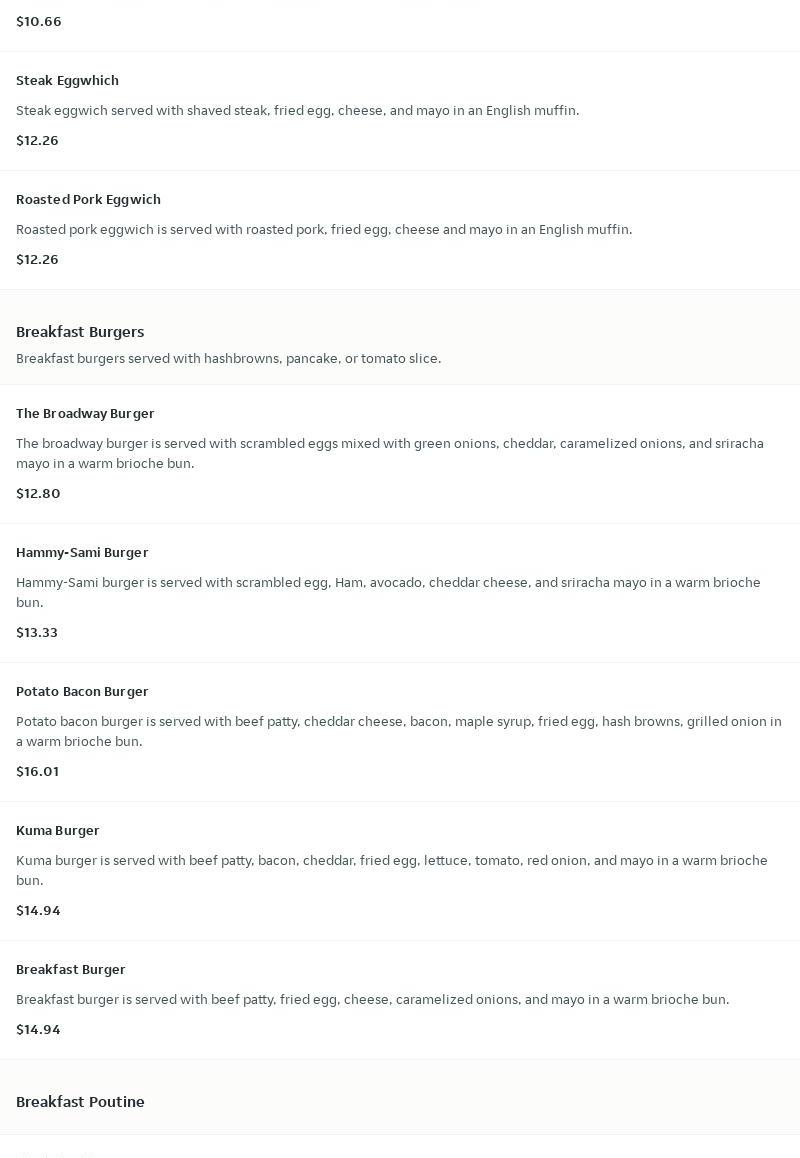Open the Kuma Burger menu item
This screenshot has width=800, height=1158.
pos(58,830)
